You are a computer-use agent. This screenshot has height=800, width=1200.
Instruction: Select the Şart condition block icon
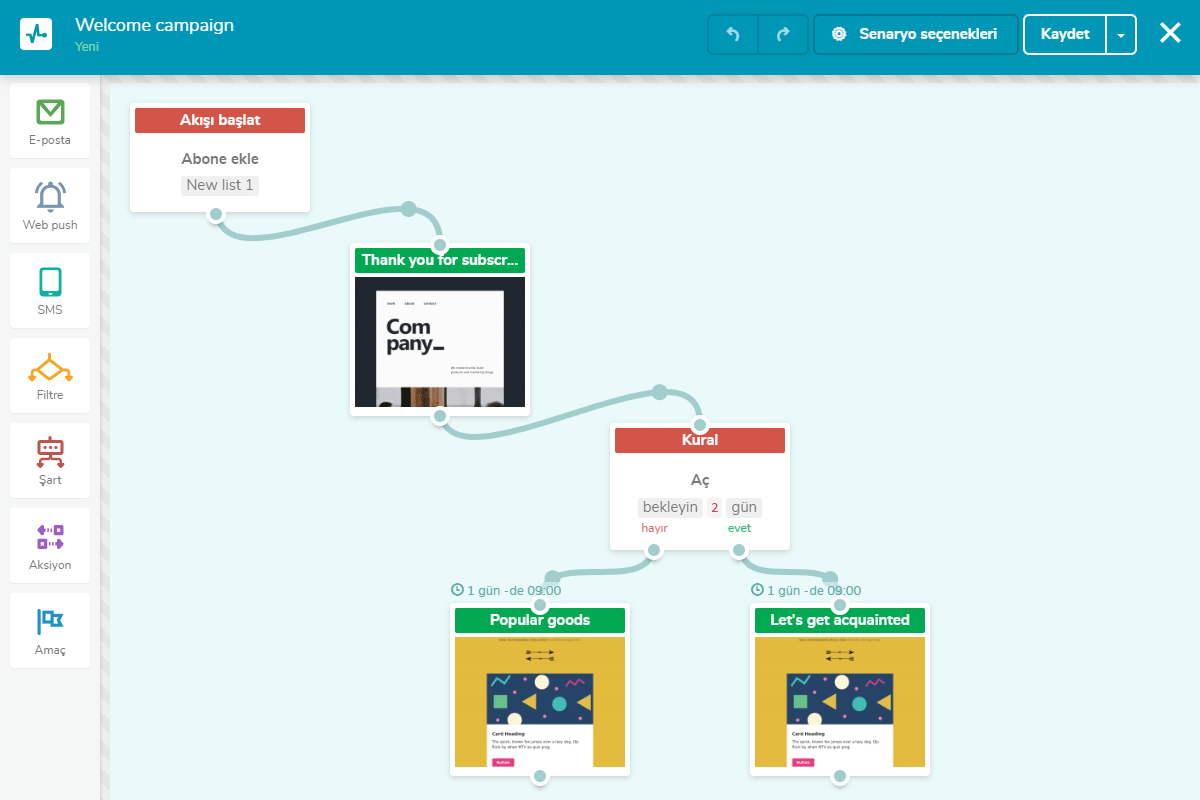coord(50,453)
